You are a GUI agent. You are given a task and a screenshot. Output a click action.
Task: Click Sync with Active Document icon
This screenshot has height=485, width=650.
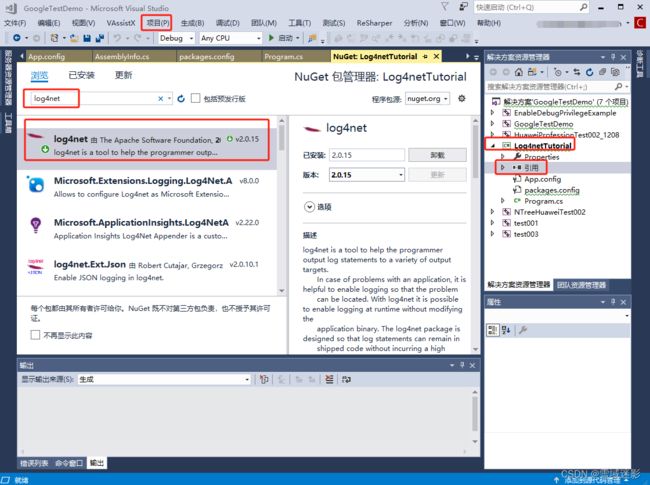pos(577,72)
